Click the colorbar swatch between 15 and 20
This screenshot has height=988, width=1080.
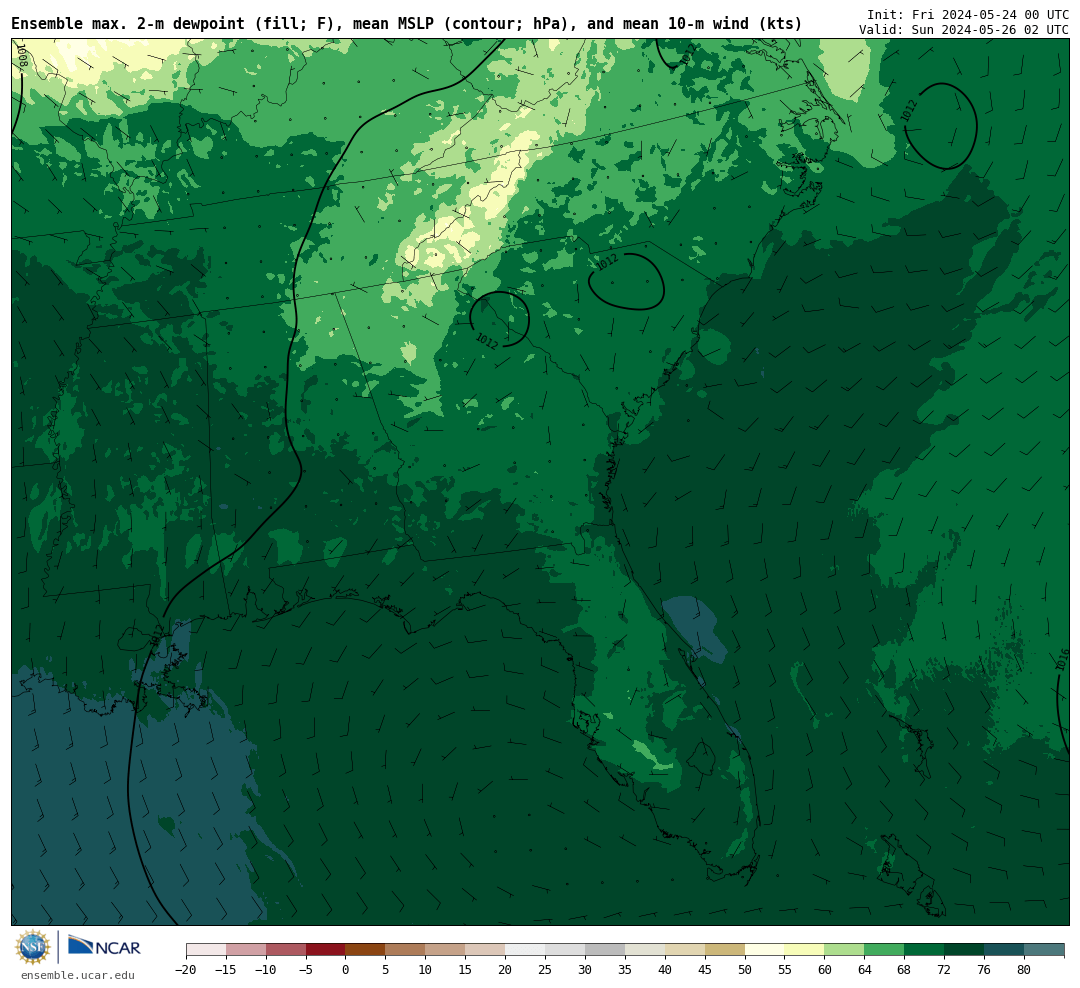[486, 950]
